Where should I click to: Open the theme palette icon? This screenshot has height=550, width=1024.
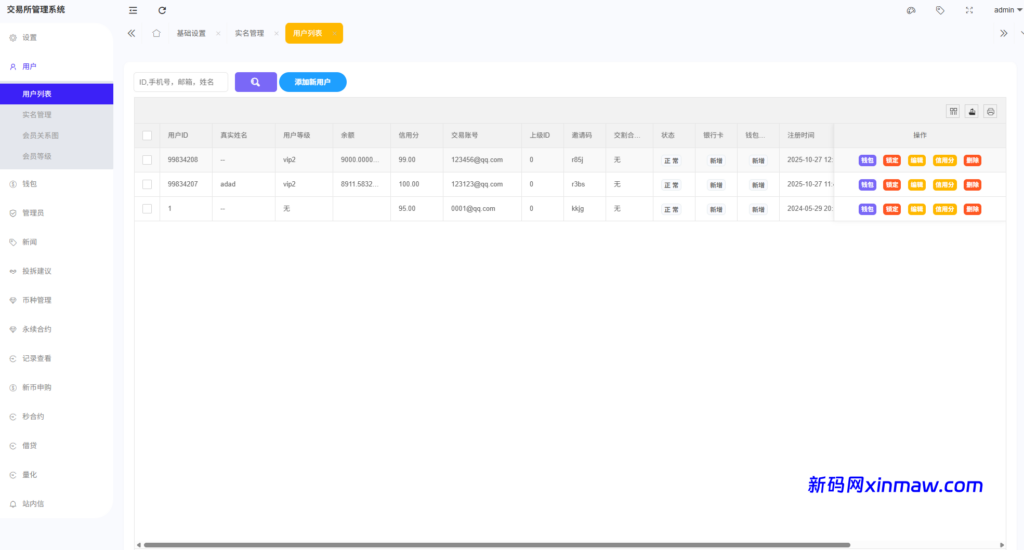(911, 10)
